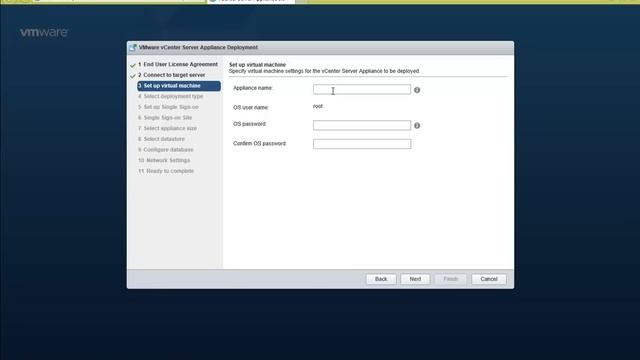Go to step 2 Connect to target server
Screen dimensions: 640x360
pos(171,75)
